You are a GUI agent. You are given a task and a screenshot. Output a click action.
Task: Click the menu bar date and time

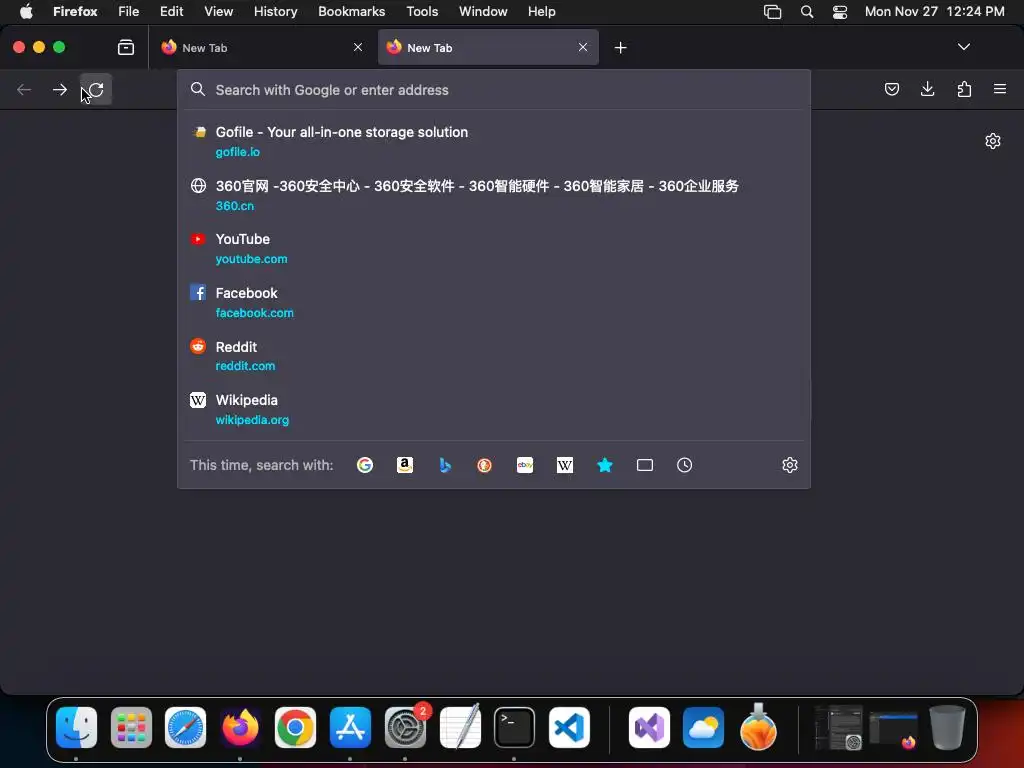935,11
